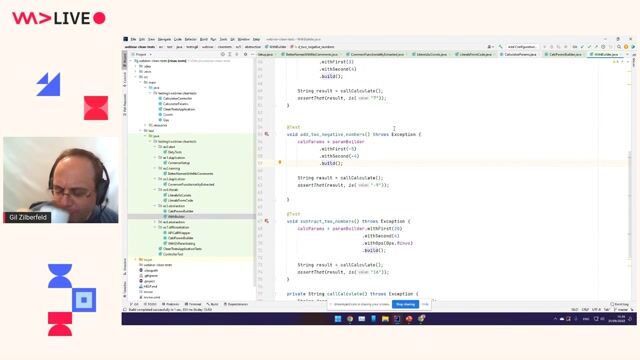Switch to LiteralsFromCode.java editor tab
The width and height of the screenshot is (640, 360).
475,54
